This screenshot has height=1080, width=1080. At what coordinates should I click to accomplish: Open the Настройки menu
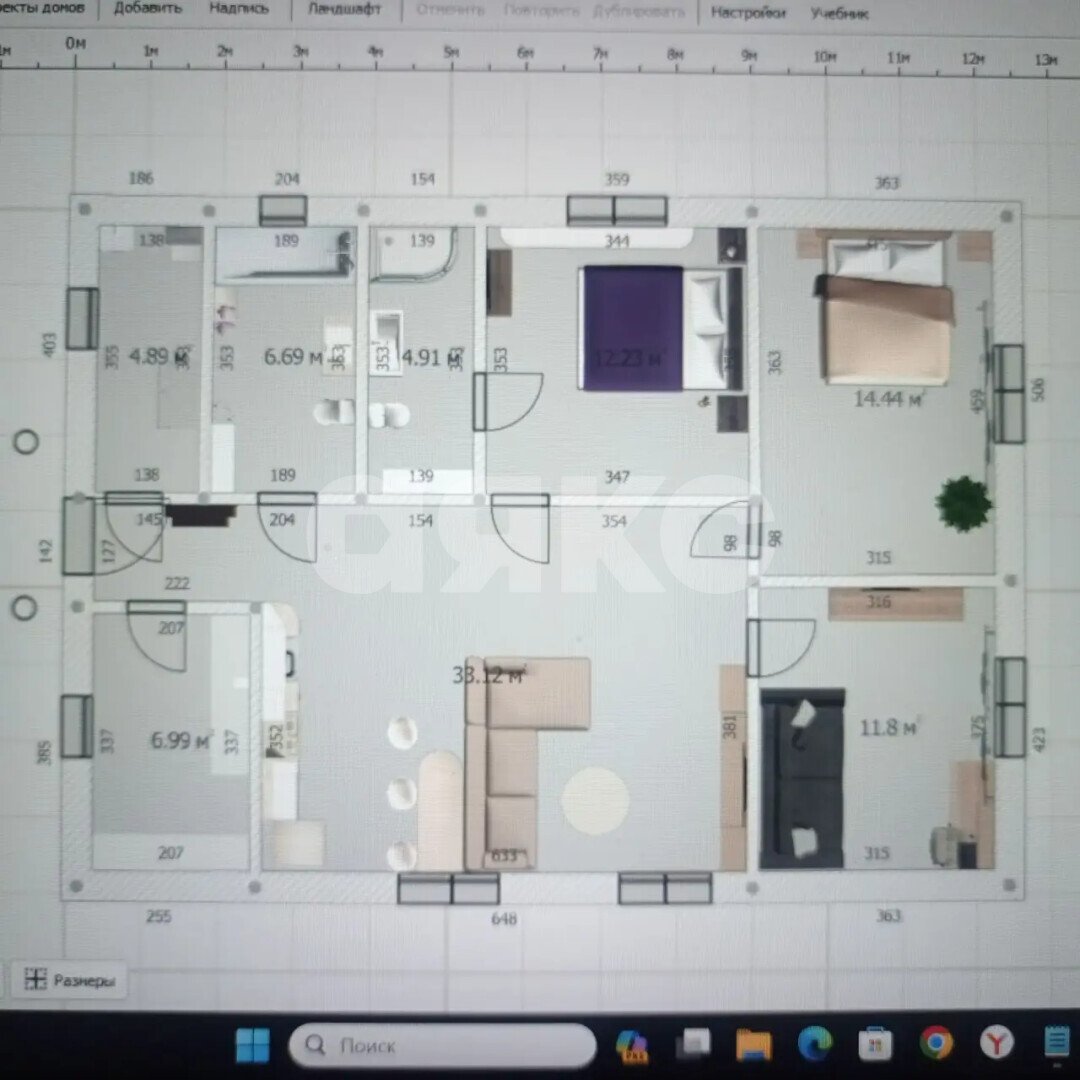(x=748, y=12)
